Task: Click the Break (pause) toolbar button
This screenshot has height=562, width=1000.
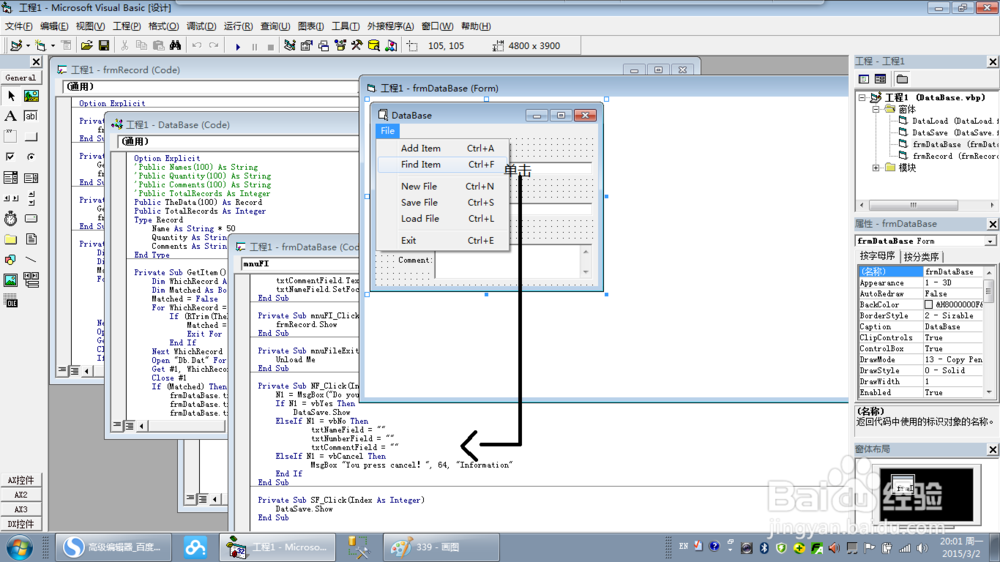Action: pyautogui.click(x=254, y=46)
